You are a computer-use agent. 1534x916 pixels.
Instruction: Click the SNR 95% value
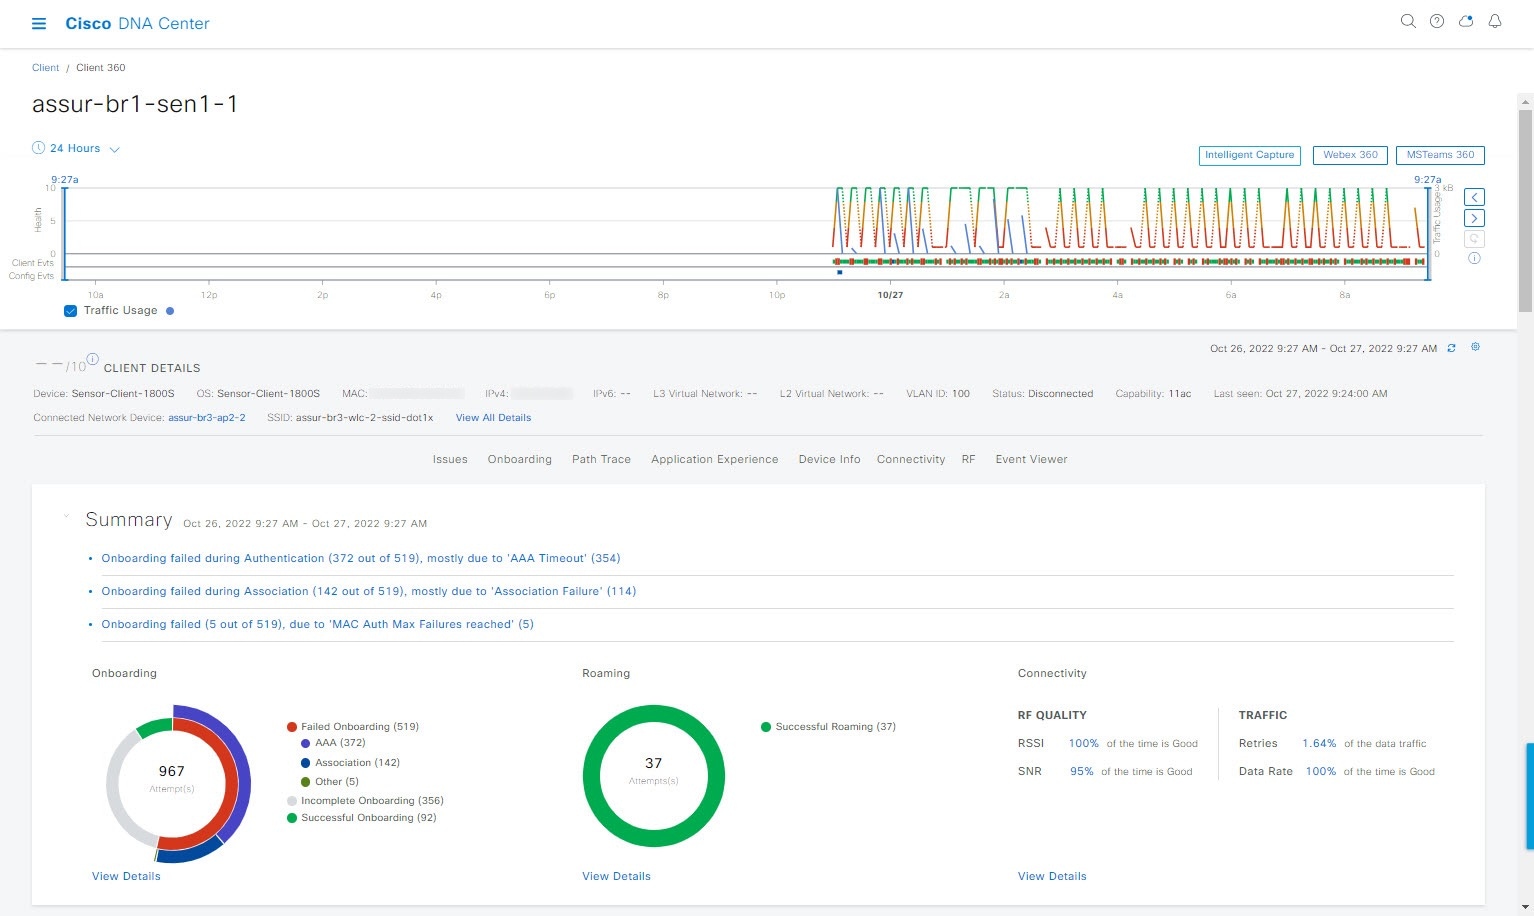tap(1081, 771)
